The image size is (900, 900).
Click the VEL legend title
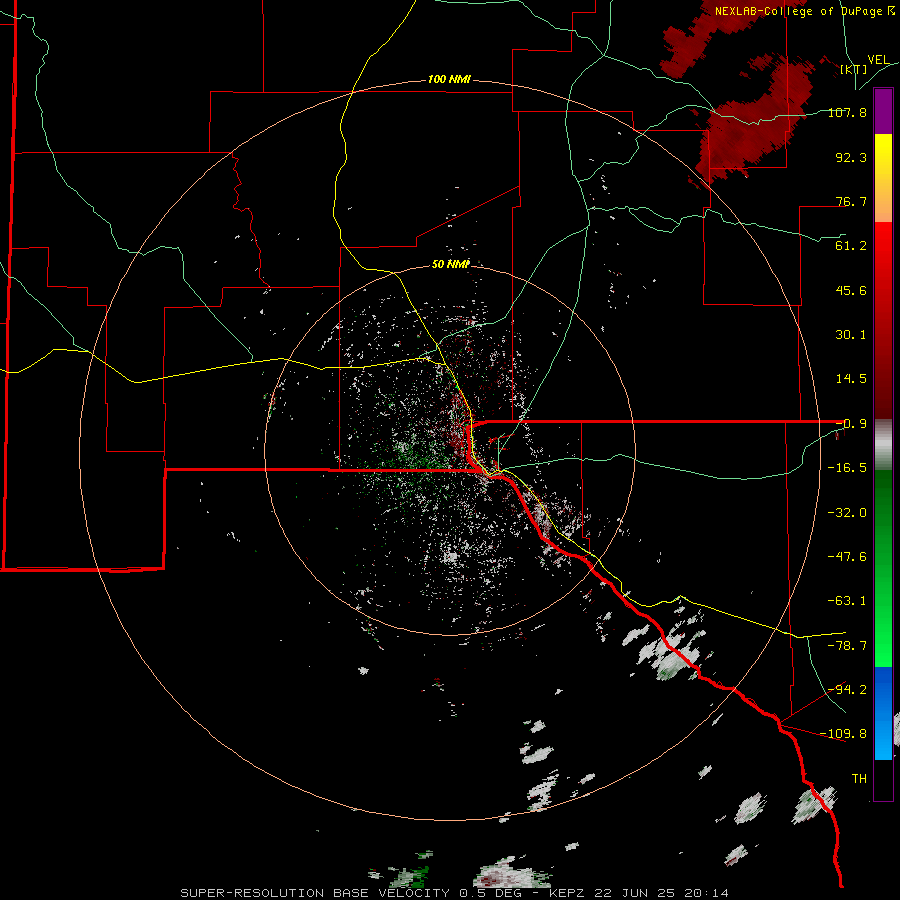(878, 60)
